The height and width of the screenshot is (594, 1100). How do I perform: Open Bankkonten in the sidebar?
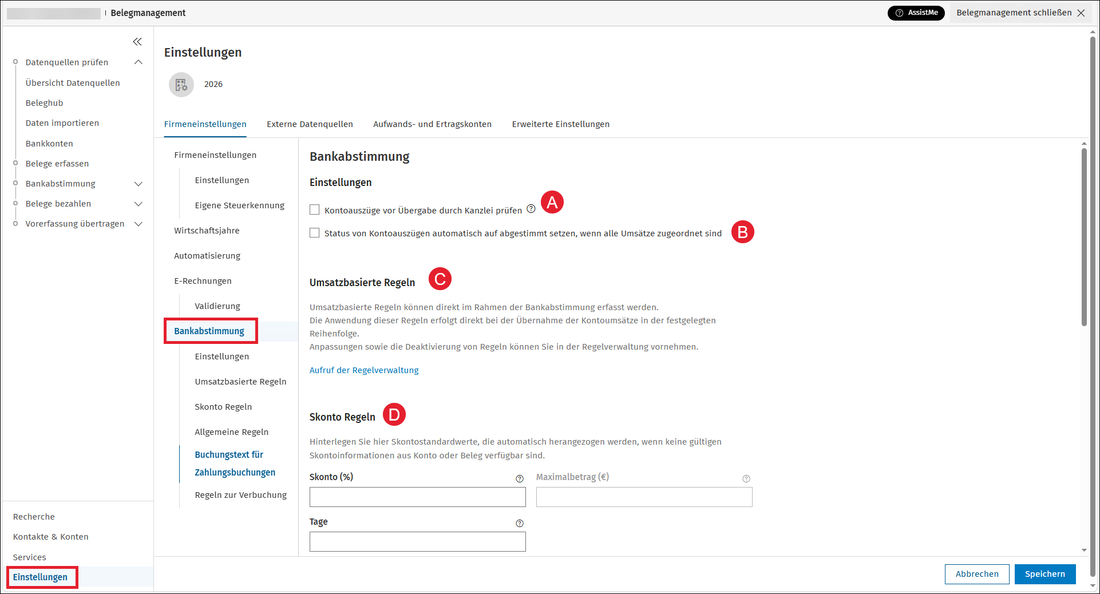(49, 144)
